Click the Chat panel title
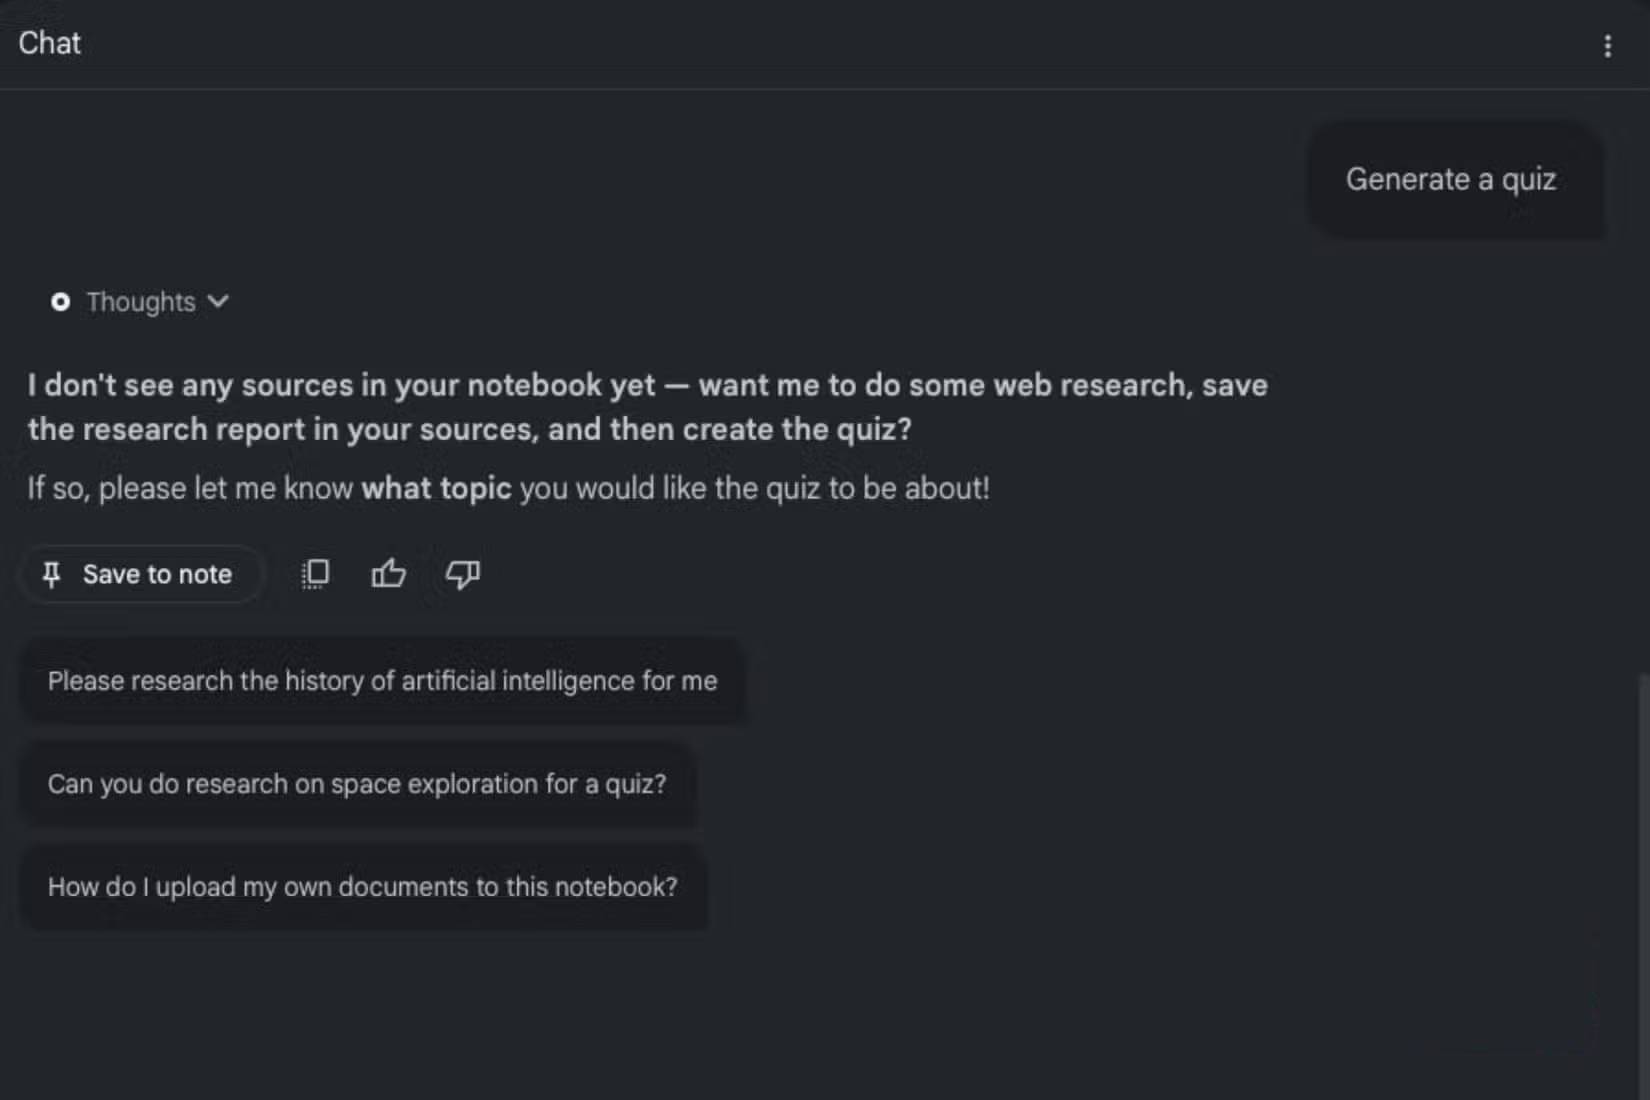Viewport: 1650px width, 1100px height. click(49, 43)
